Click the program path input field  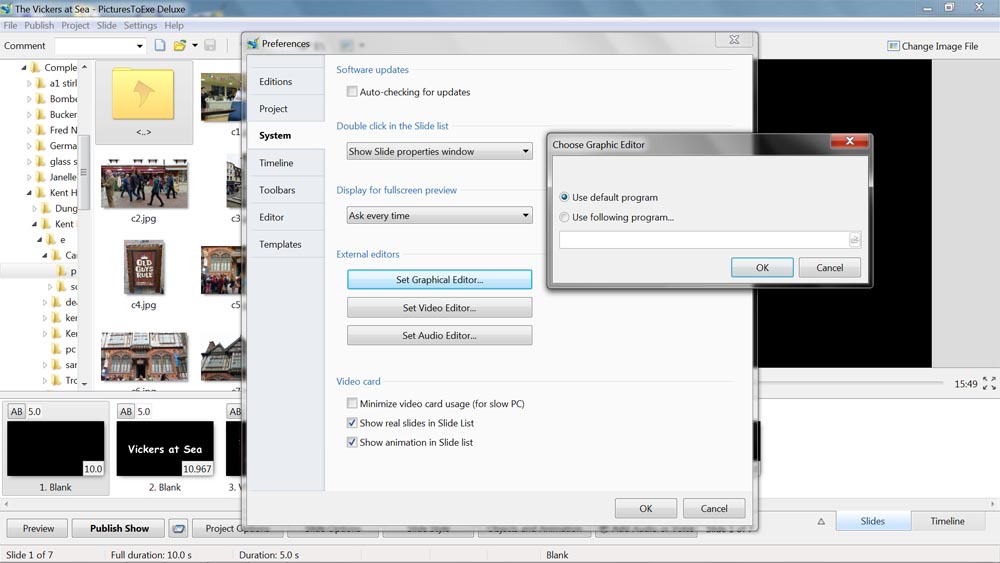coord(704,240)
